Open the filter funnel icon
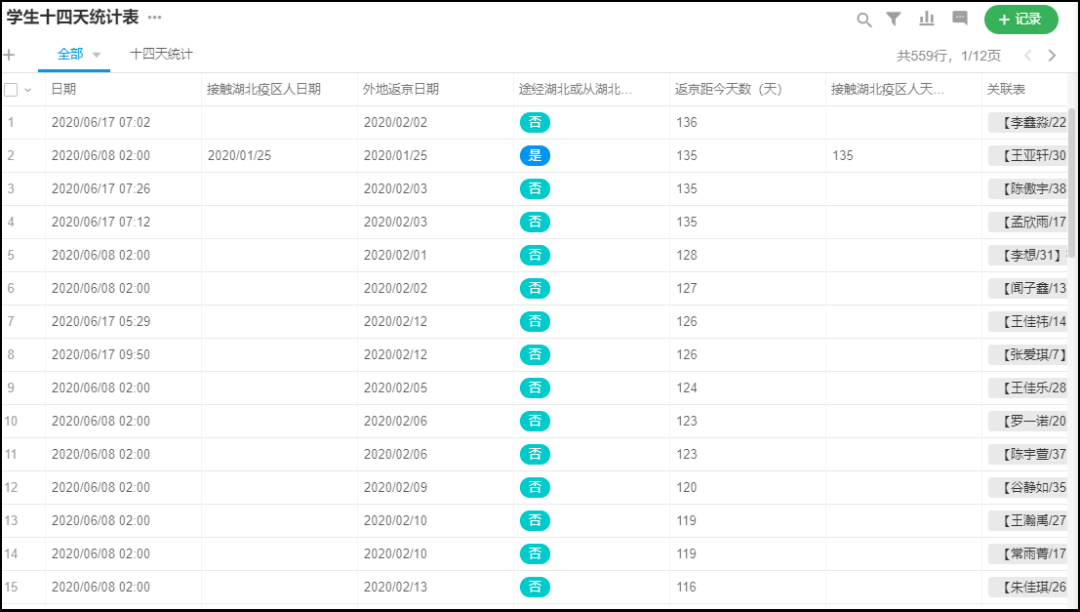Screen dimensions: 1080x612 (x=894, y=19)
